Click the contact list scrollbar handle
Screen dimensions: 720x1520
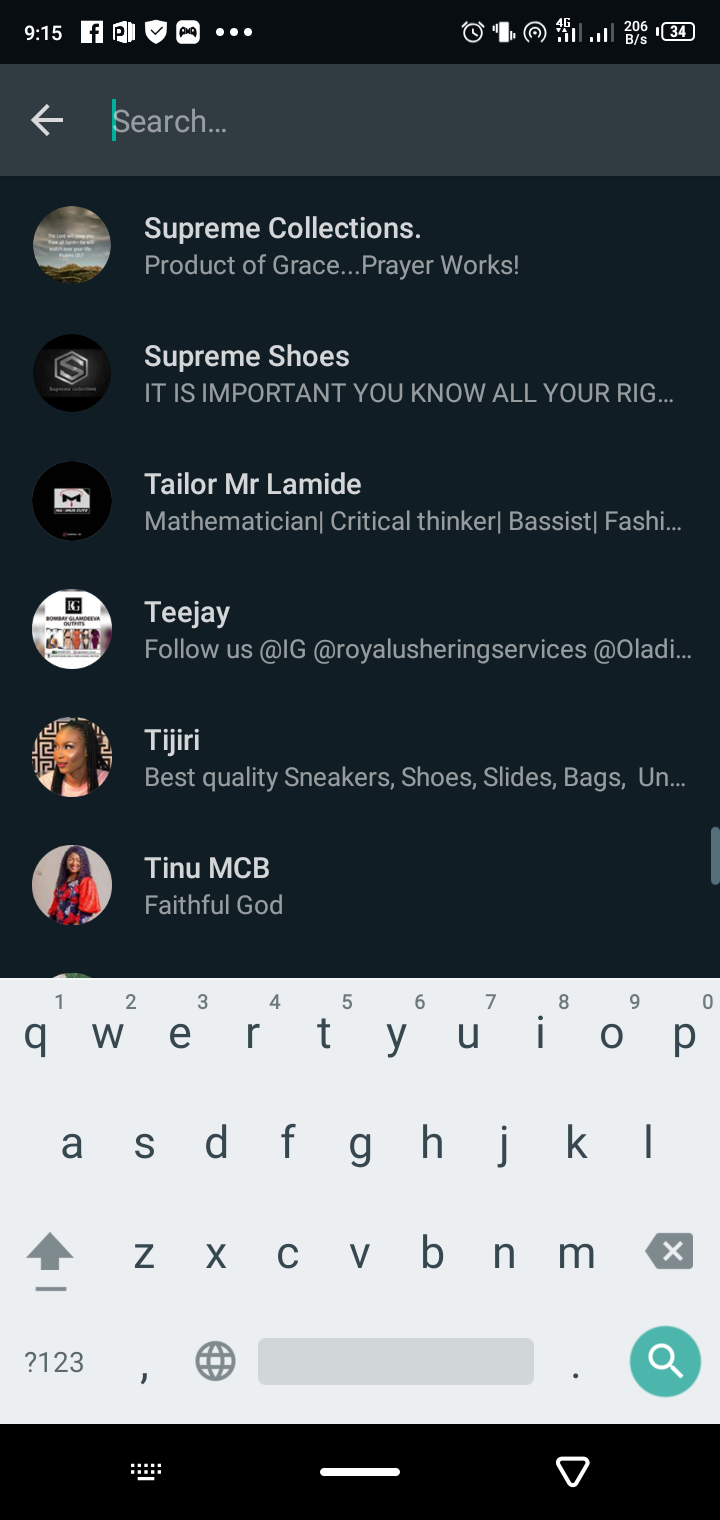click(715, 855)
